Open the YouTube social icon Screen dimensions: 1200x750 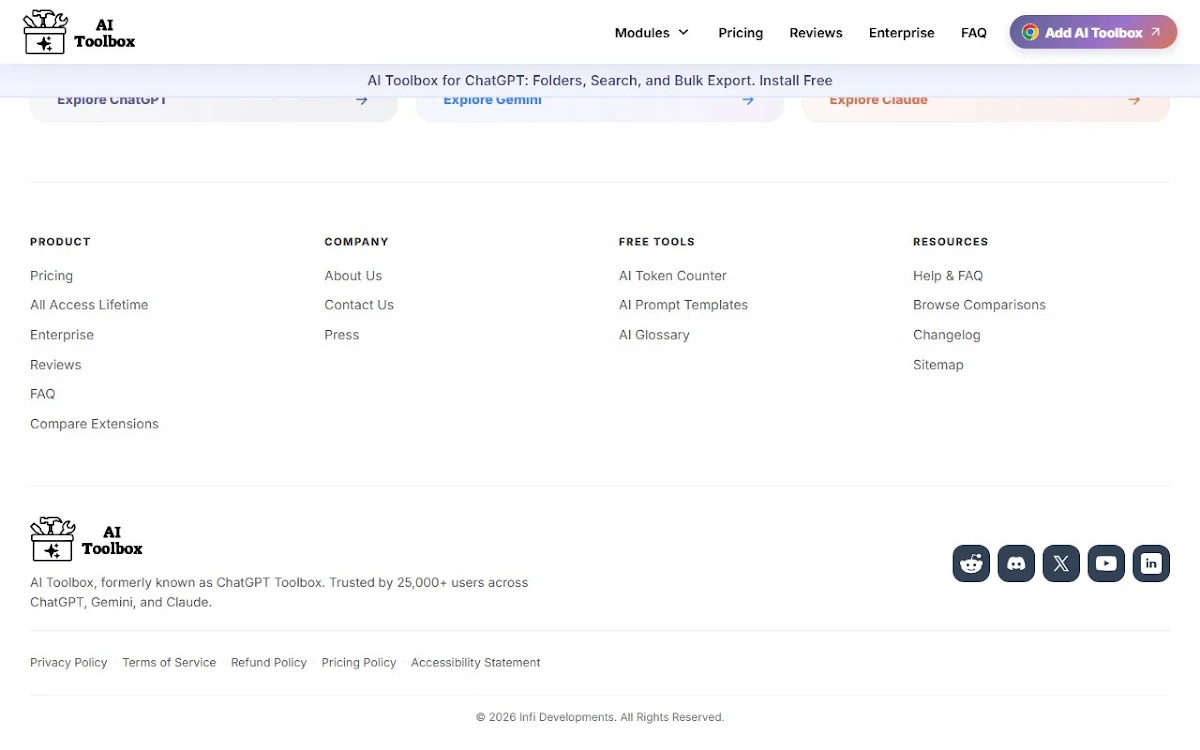tap(1106, 563)
